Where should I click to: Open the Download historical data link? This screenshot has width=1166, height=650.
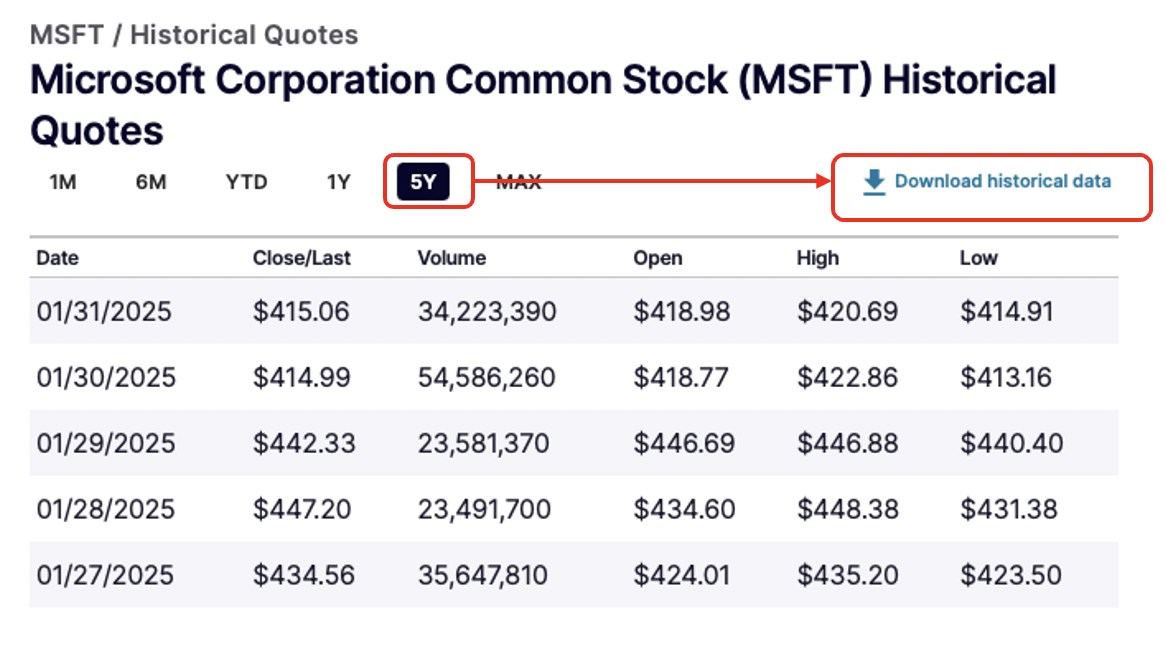(1002, 182)
